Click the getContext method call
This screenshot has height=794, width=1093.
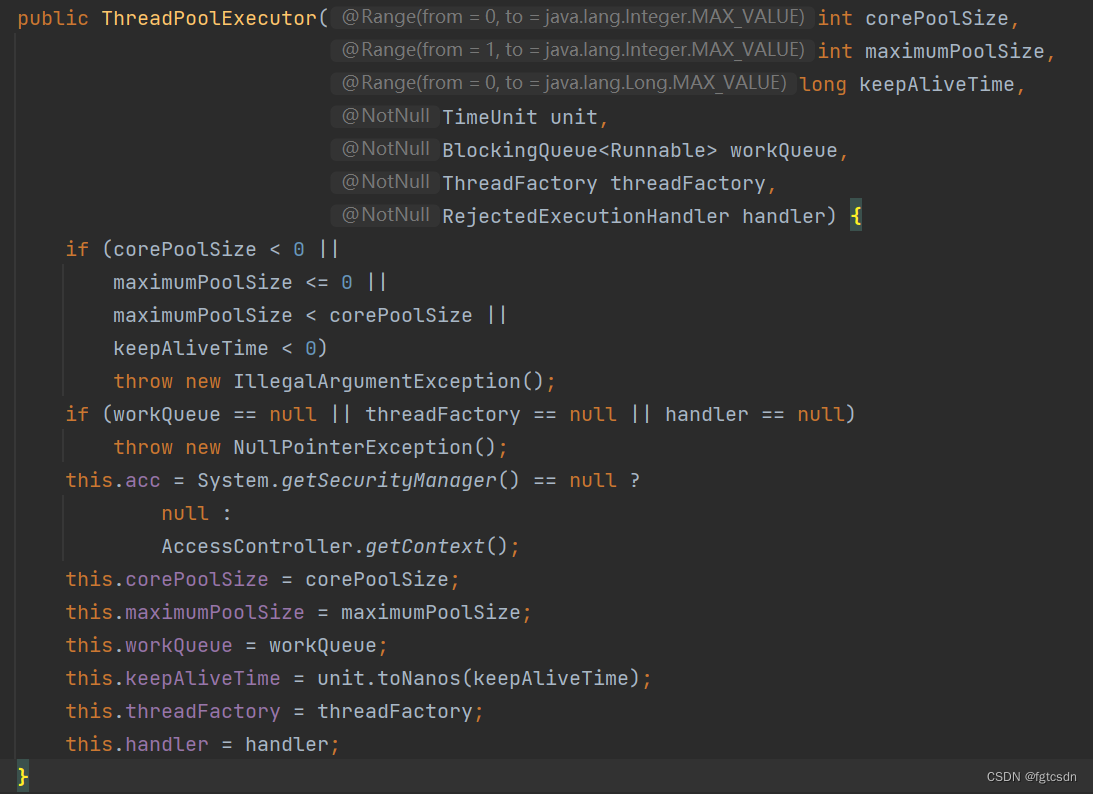pyautogui.click(x=425, y=547)
